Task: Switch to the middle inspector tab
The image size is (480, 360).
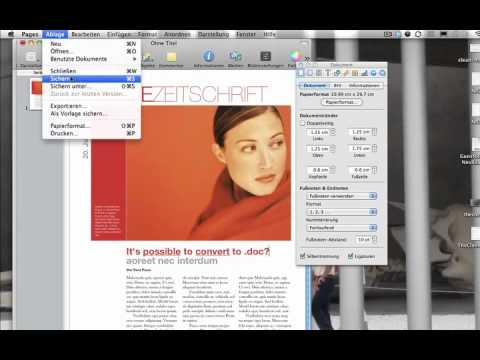Action: [x=337, y=86]
